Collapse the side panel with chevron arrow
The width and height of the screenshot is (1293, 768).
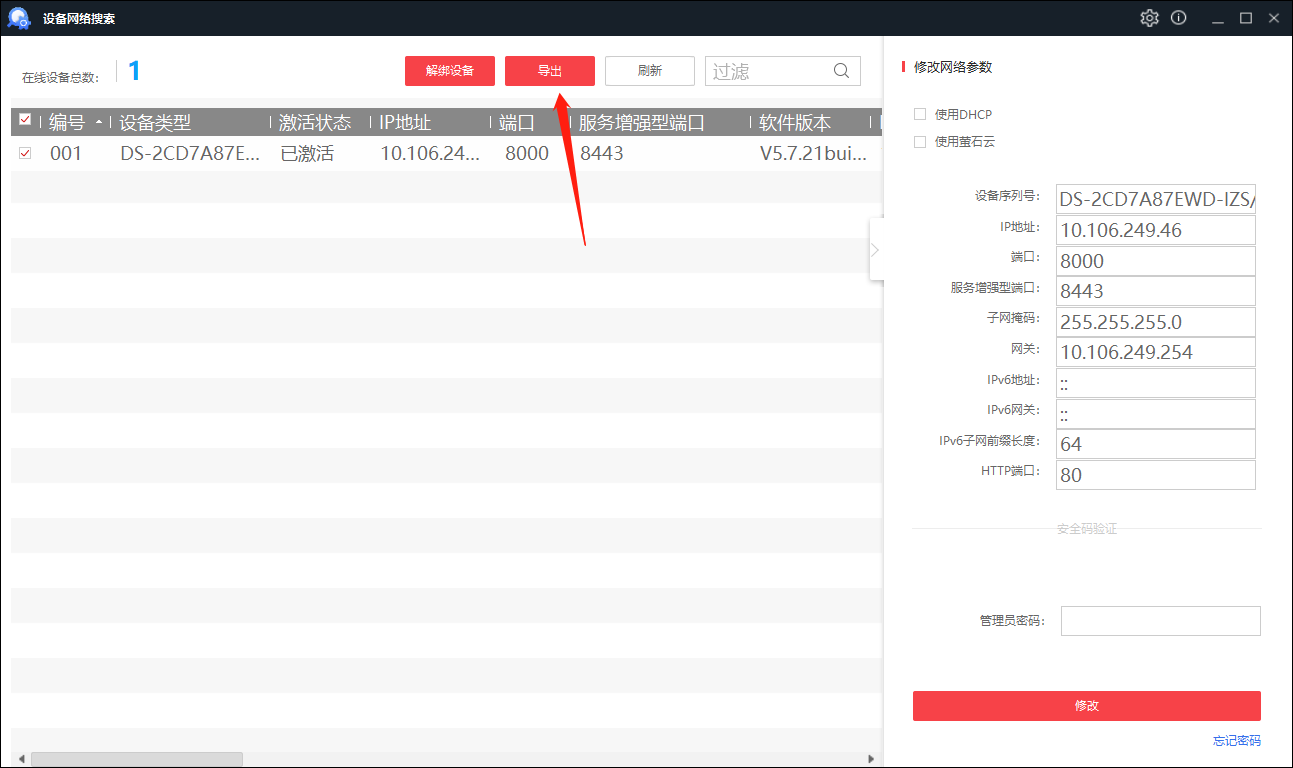tap(876, 249)
